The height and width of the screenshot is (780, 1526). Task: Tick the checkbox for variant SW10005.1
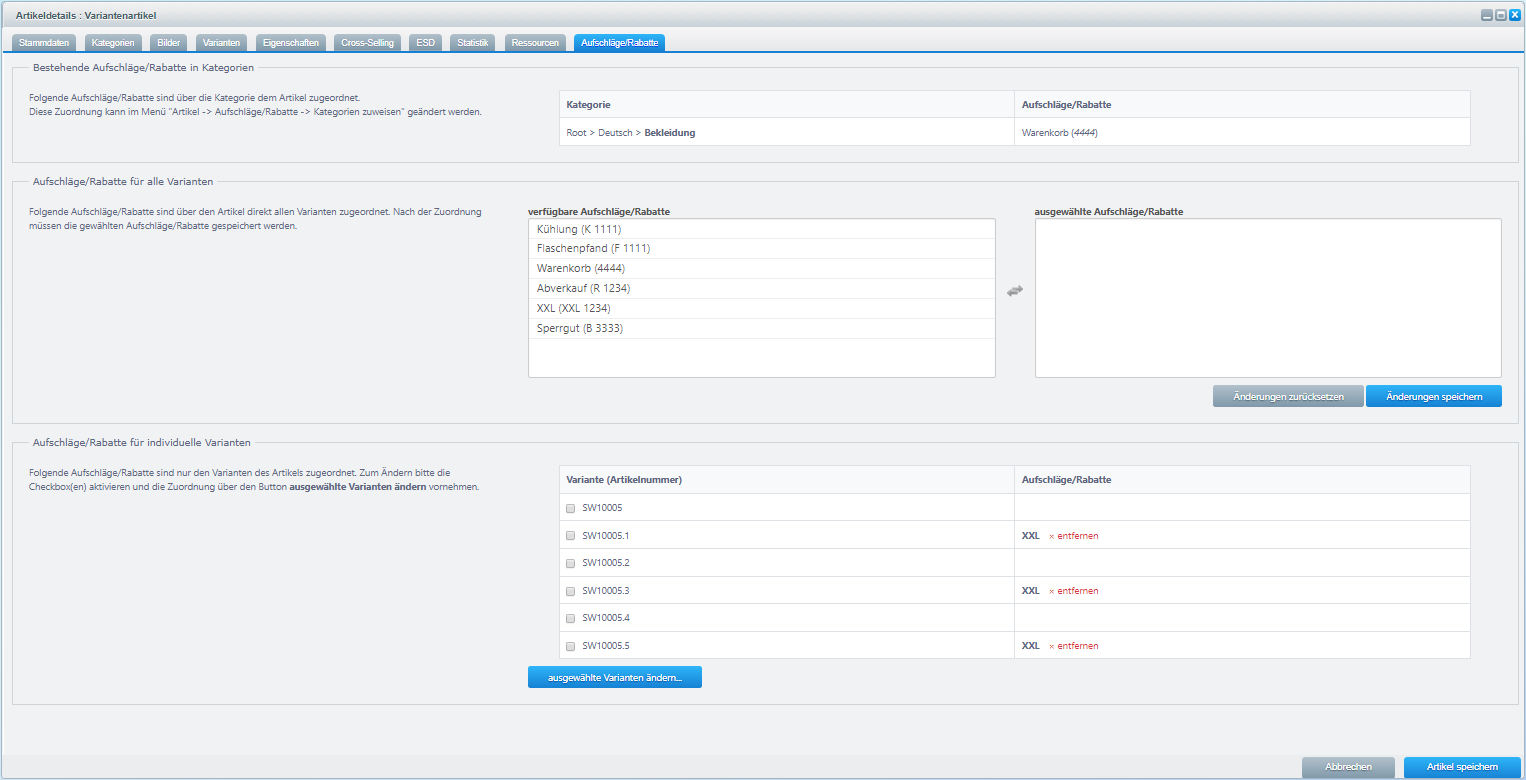[571, 536]
